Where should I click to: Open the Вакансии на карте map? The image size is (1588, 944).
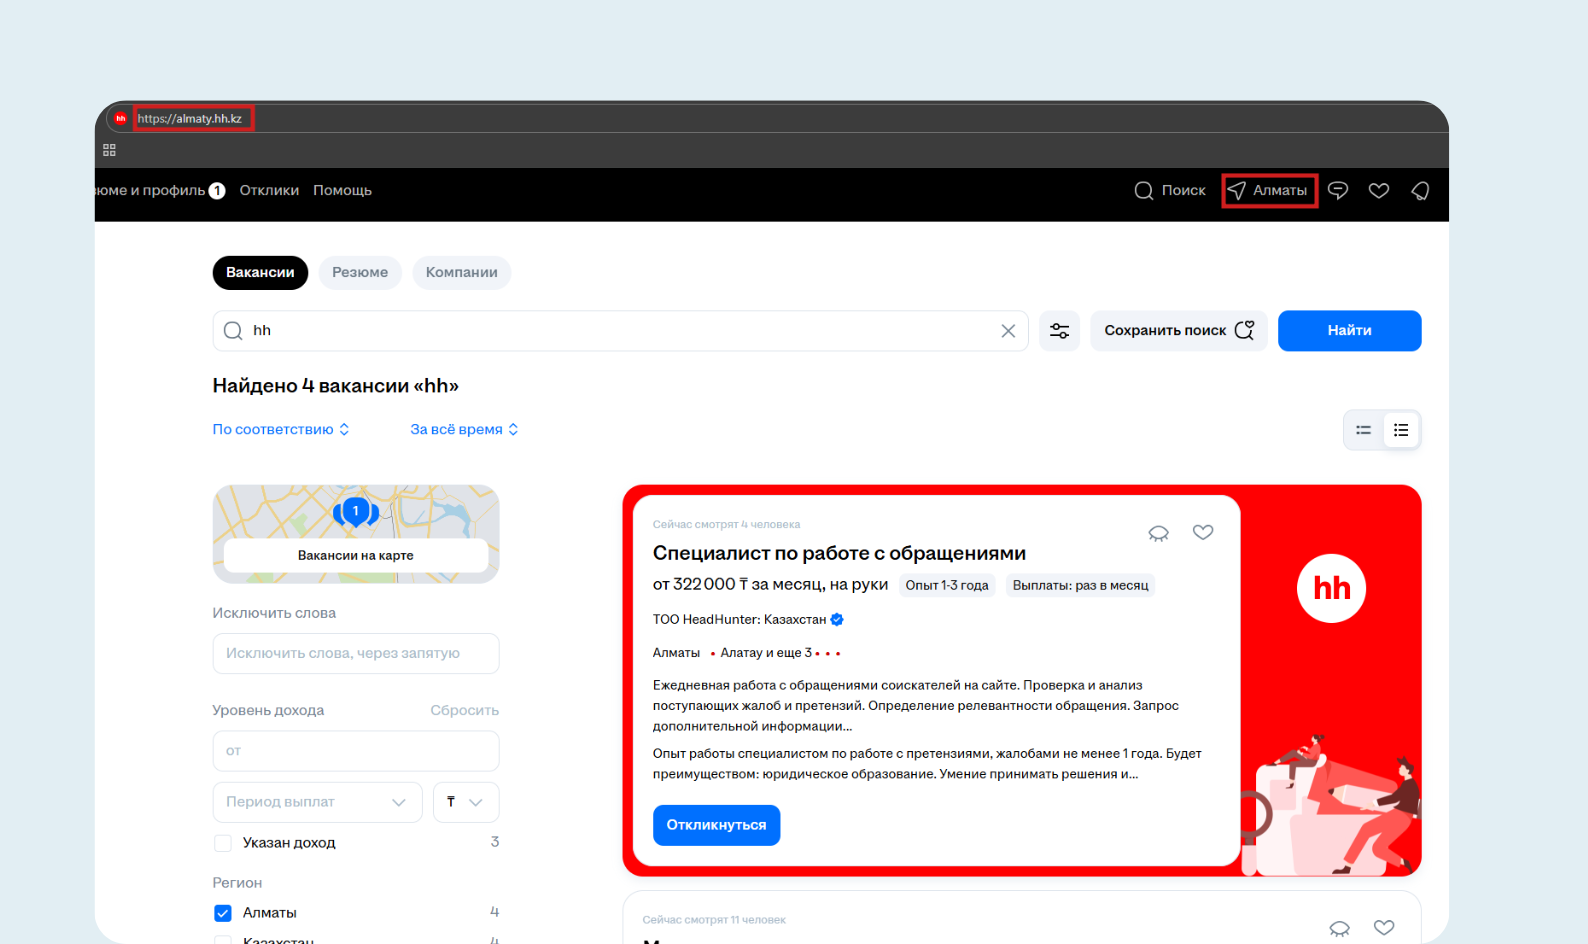pos(355,555)
